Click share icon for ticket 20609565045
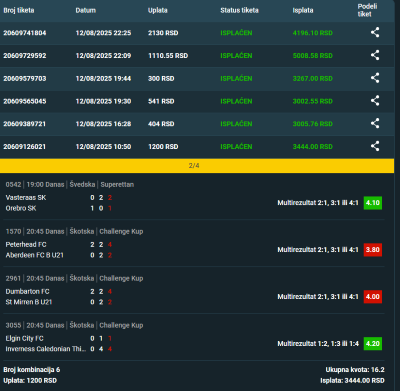The width and height of the screenshot is (400, 391). click(x=375, y=101)
